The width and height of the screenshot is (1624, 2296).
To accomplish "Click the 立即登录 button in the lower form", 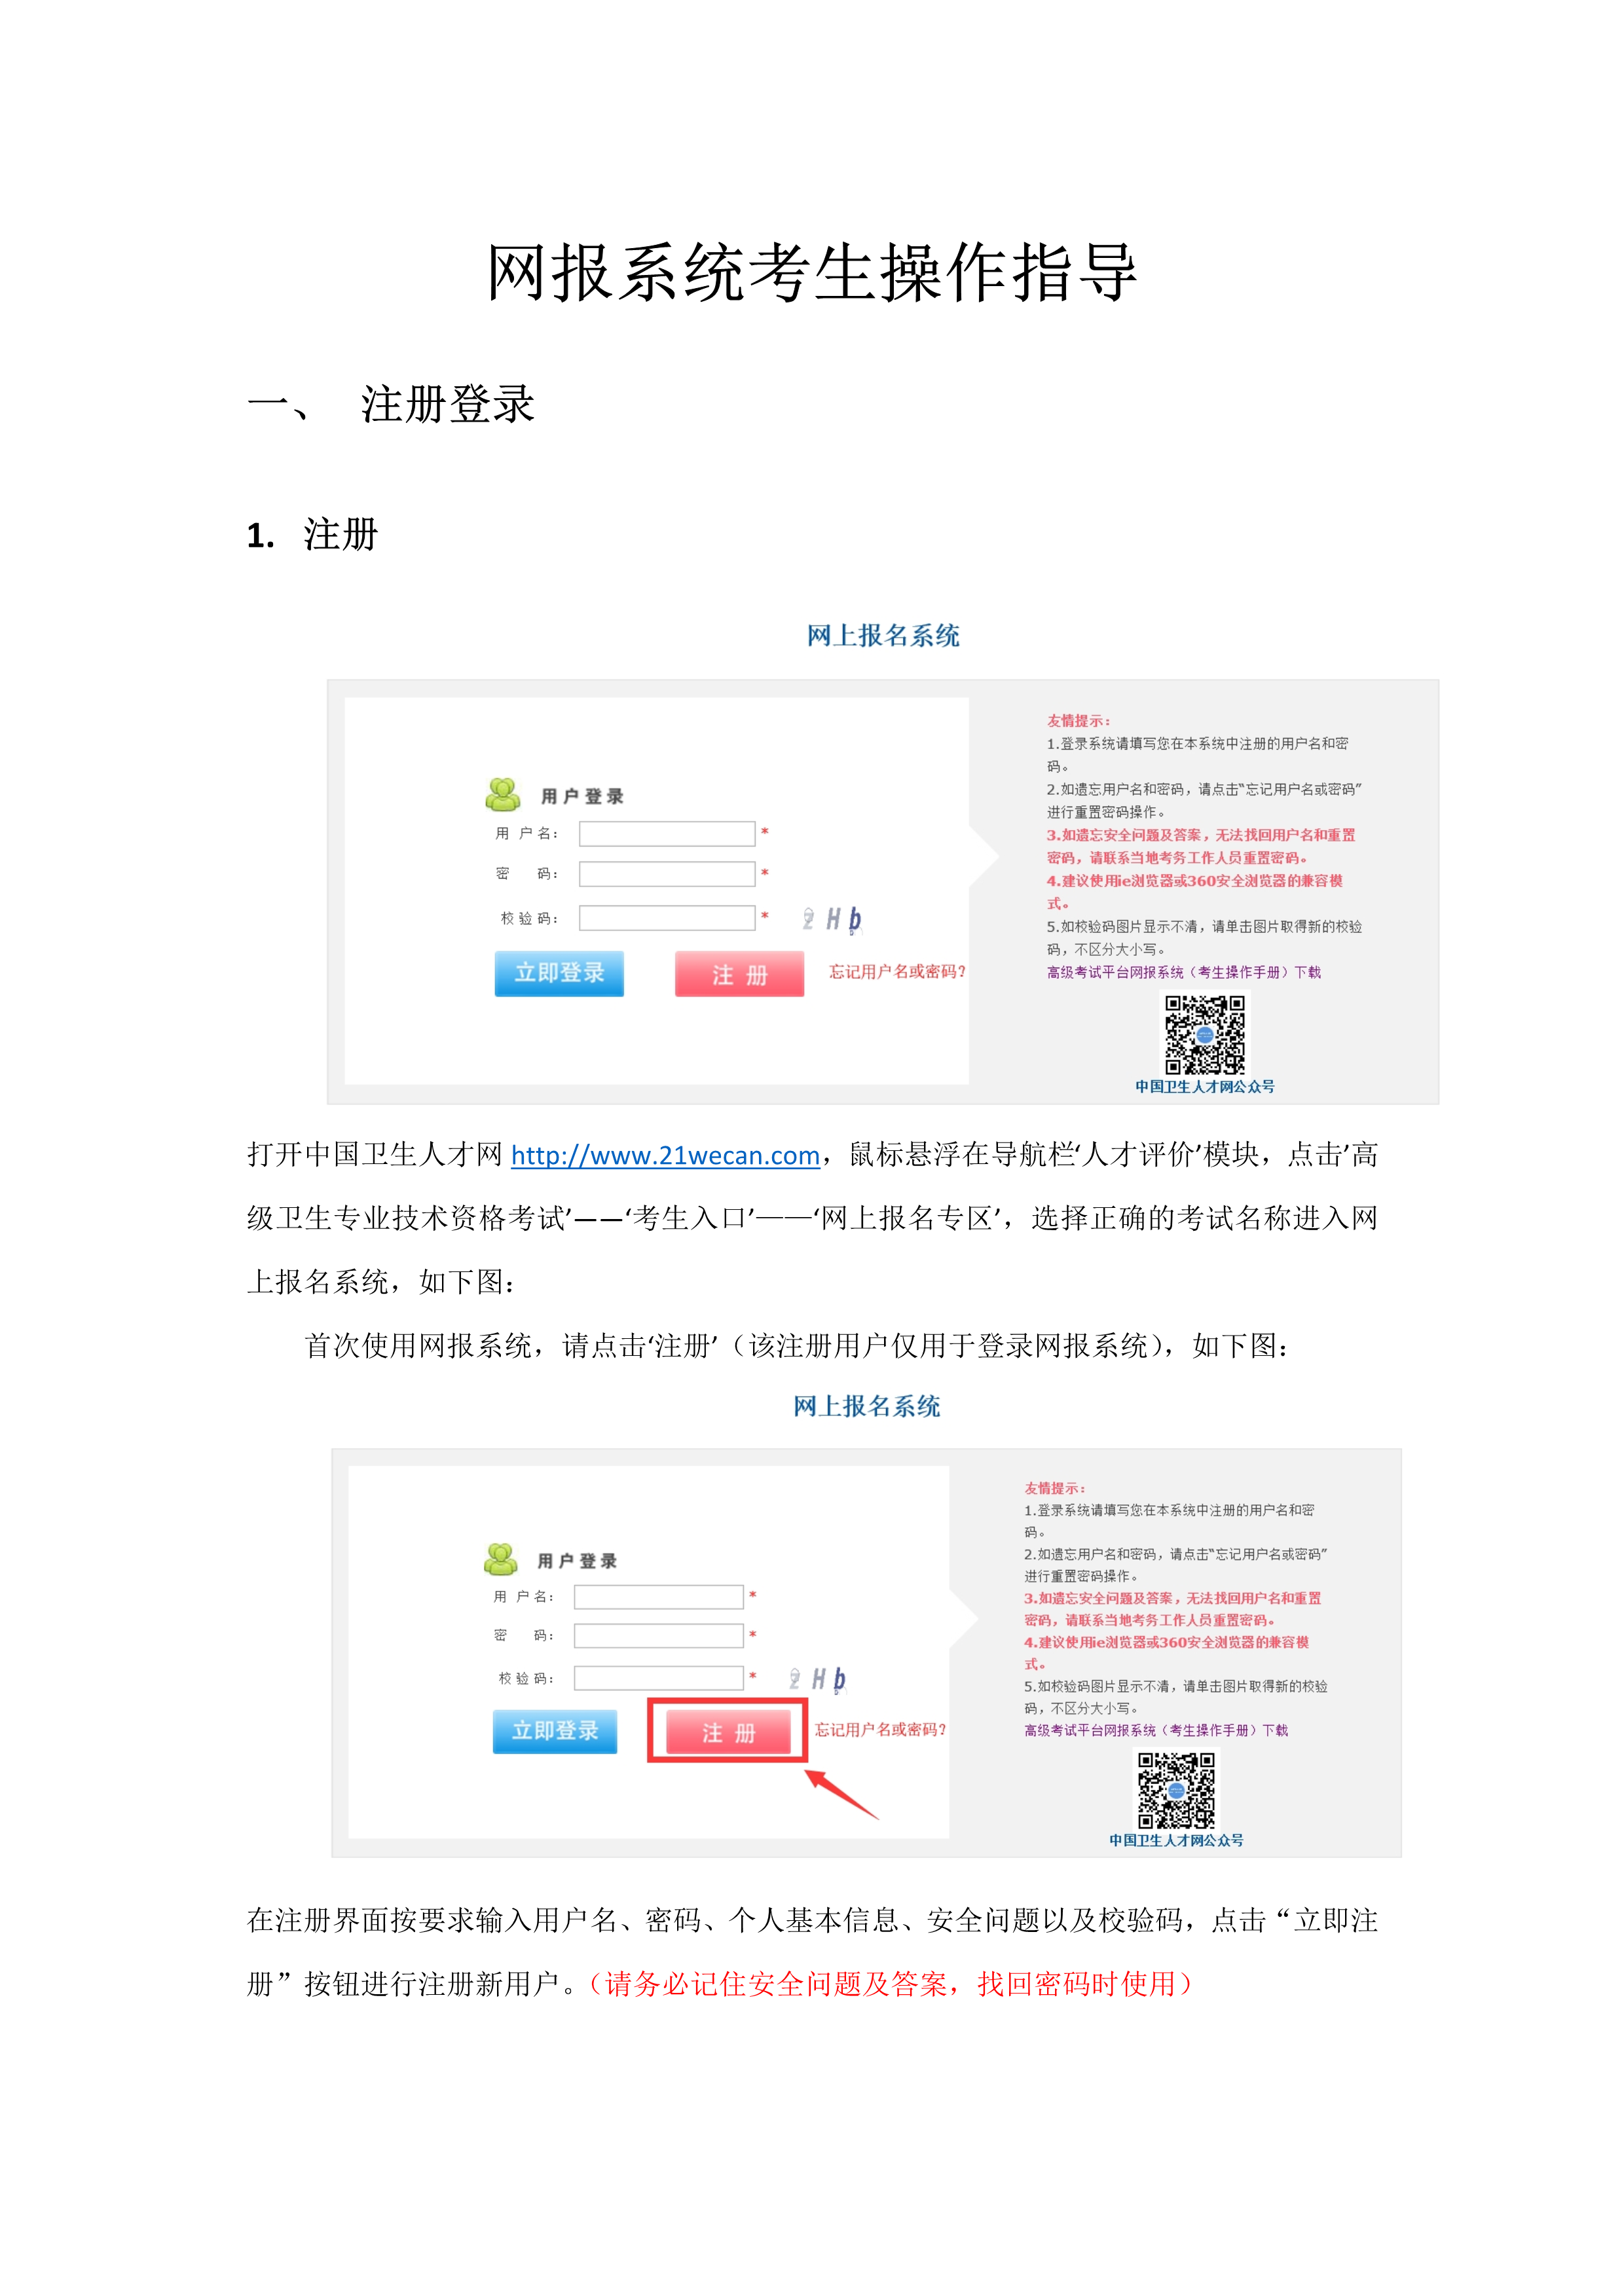I will pyautogui.click(x=555, y=1731).
